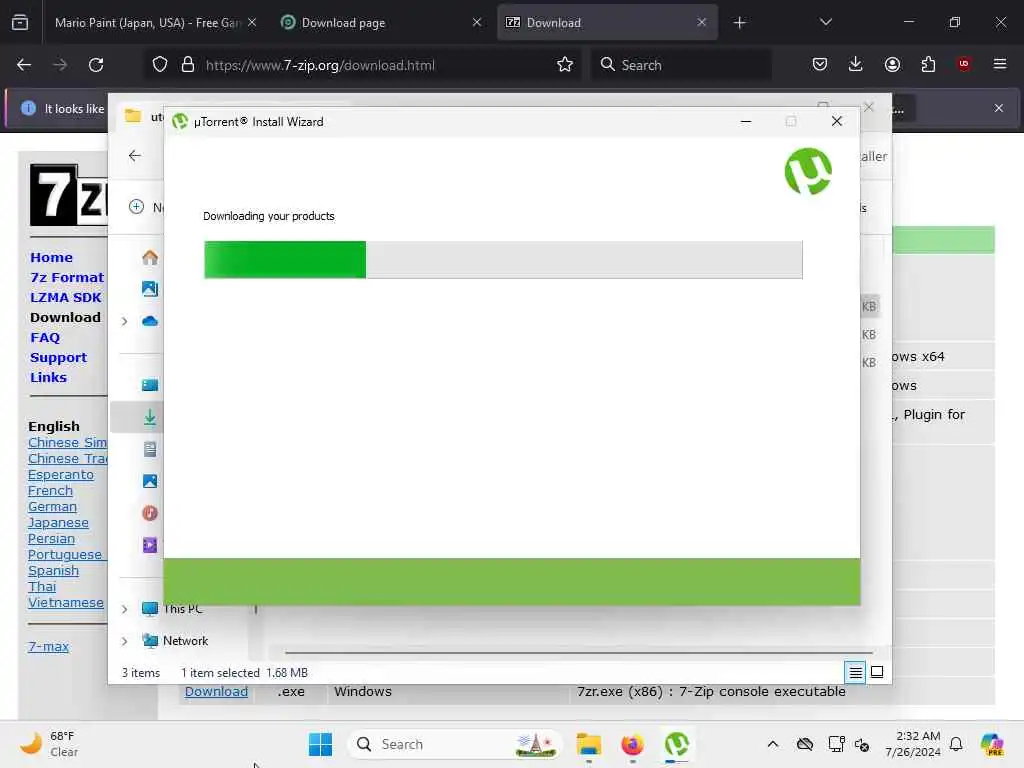Open the Firefox hamburger menu
This screenshot has width=1024, height=768.
pos(1000,64)
